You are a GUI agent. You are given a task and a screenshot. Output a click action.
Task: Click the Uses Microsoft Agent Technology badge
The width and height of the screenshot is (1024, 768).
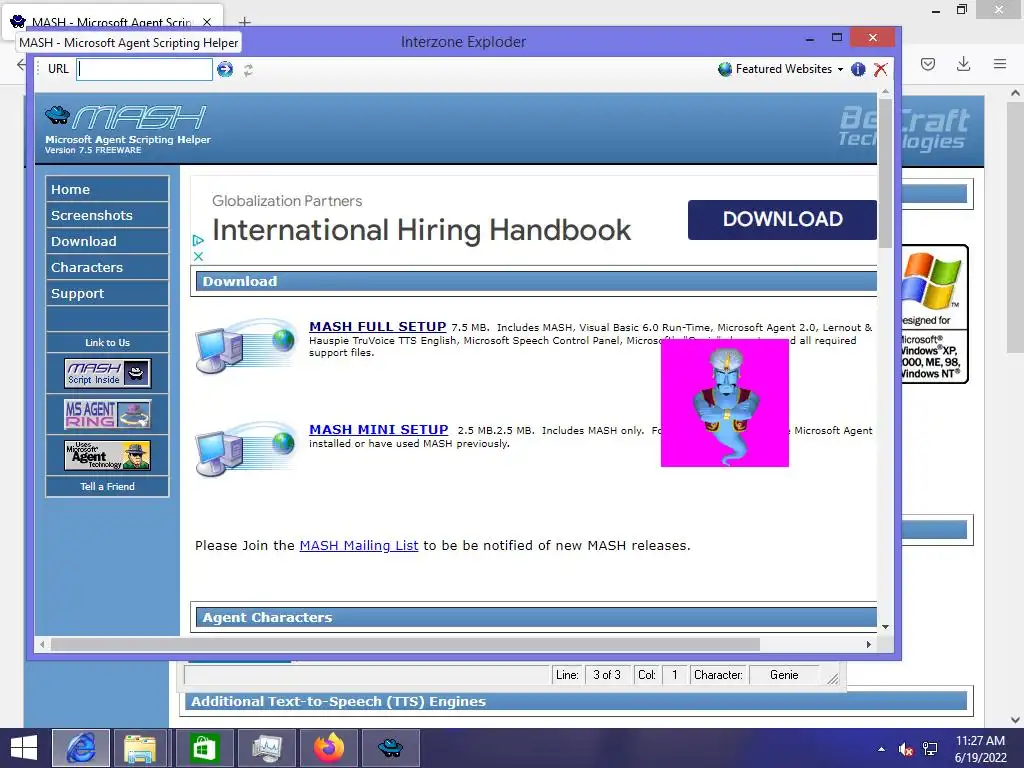pos(108,455)
